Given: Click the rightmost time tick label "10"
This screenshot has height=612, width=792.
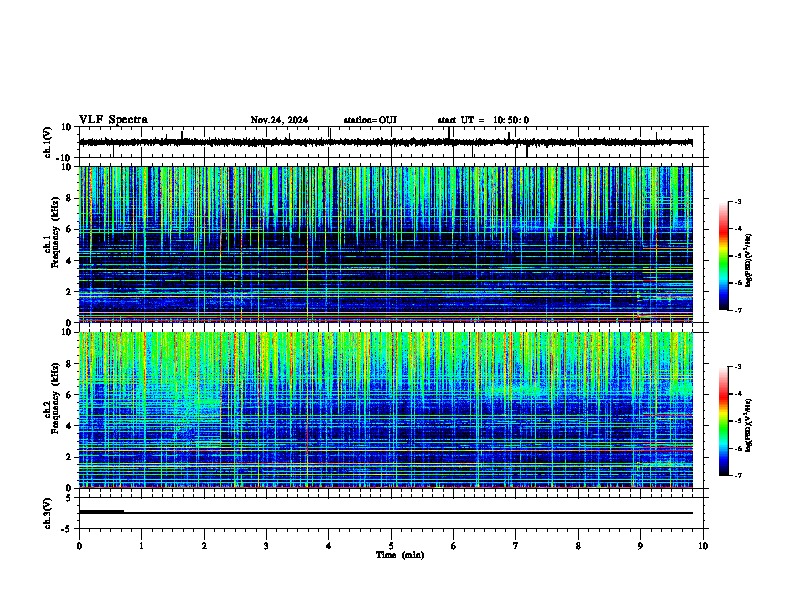Looking at the screenshot, I should point(703,546).
